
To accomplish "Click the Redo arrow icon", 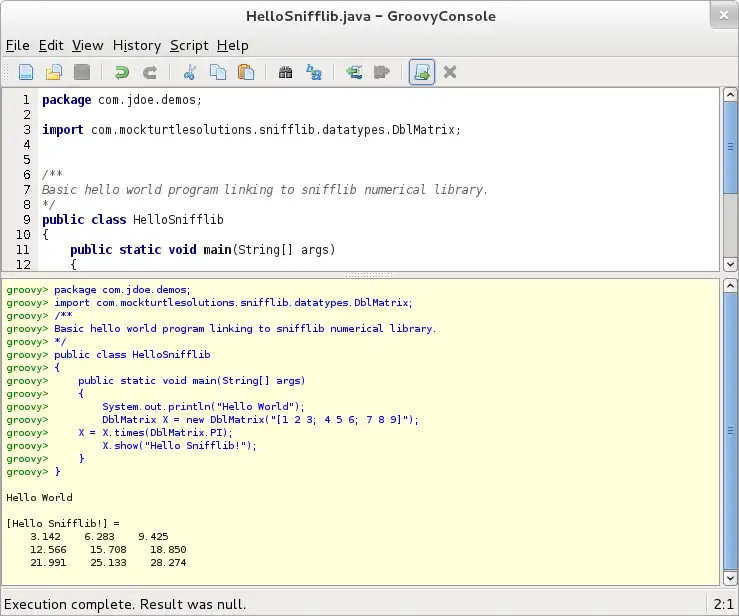I will (150, 72).
